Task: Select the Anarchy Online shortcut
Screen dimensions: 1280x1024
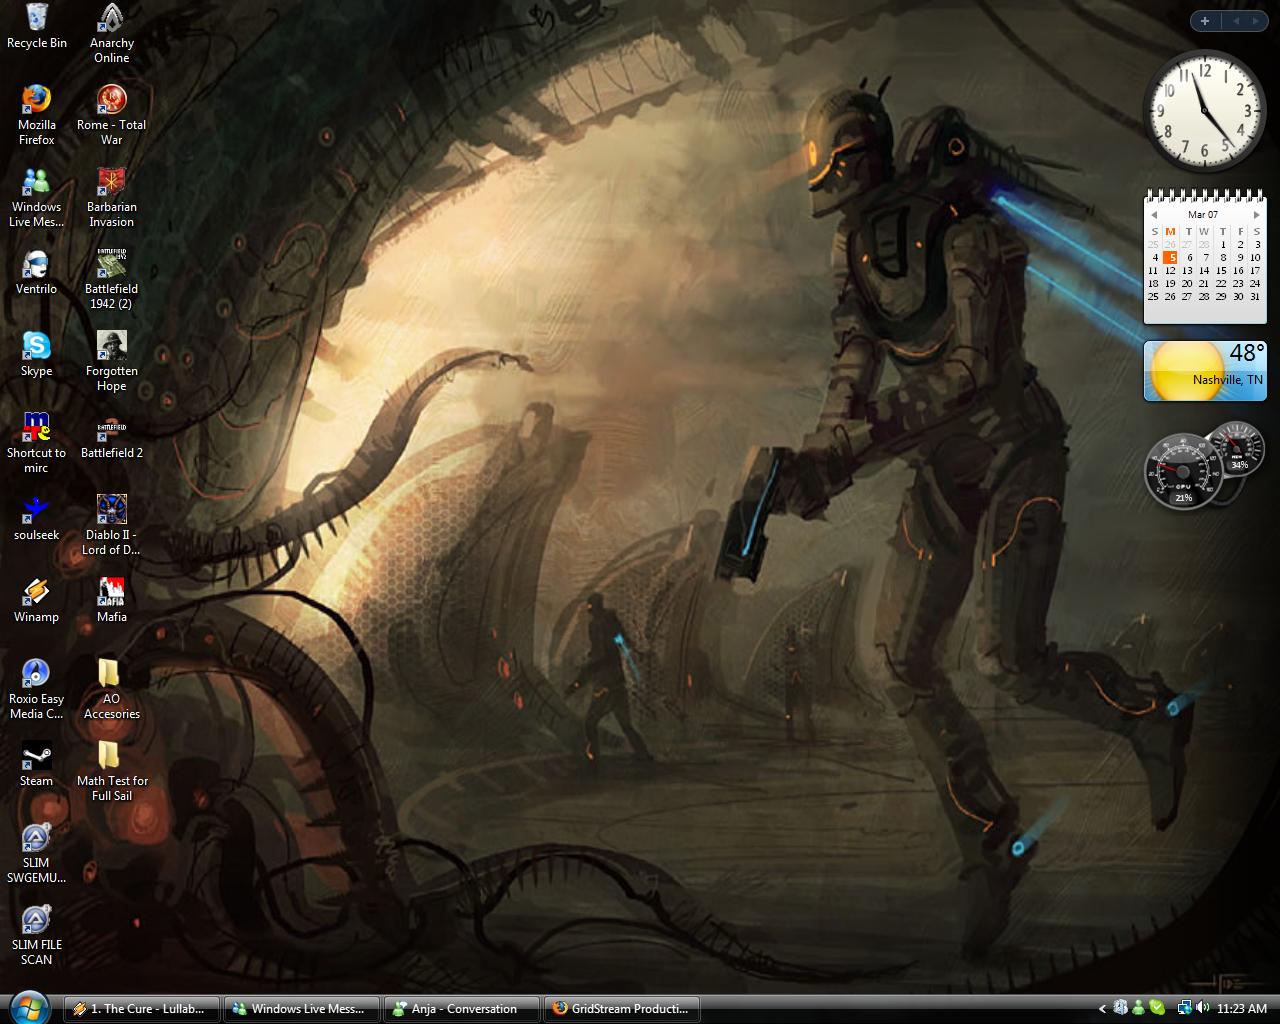Action: click(111, 19)
